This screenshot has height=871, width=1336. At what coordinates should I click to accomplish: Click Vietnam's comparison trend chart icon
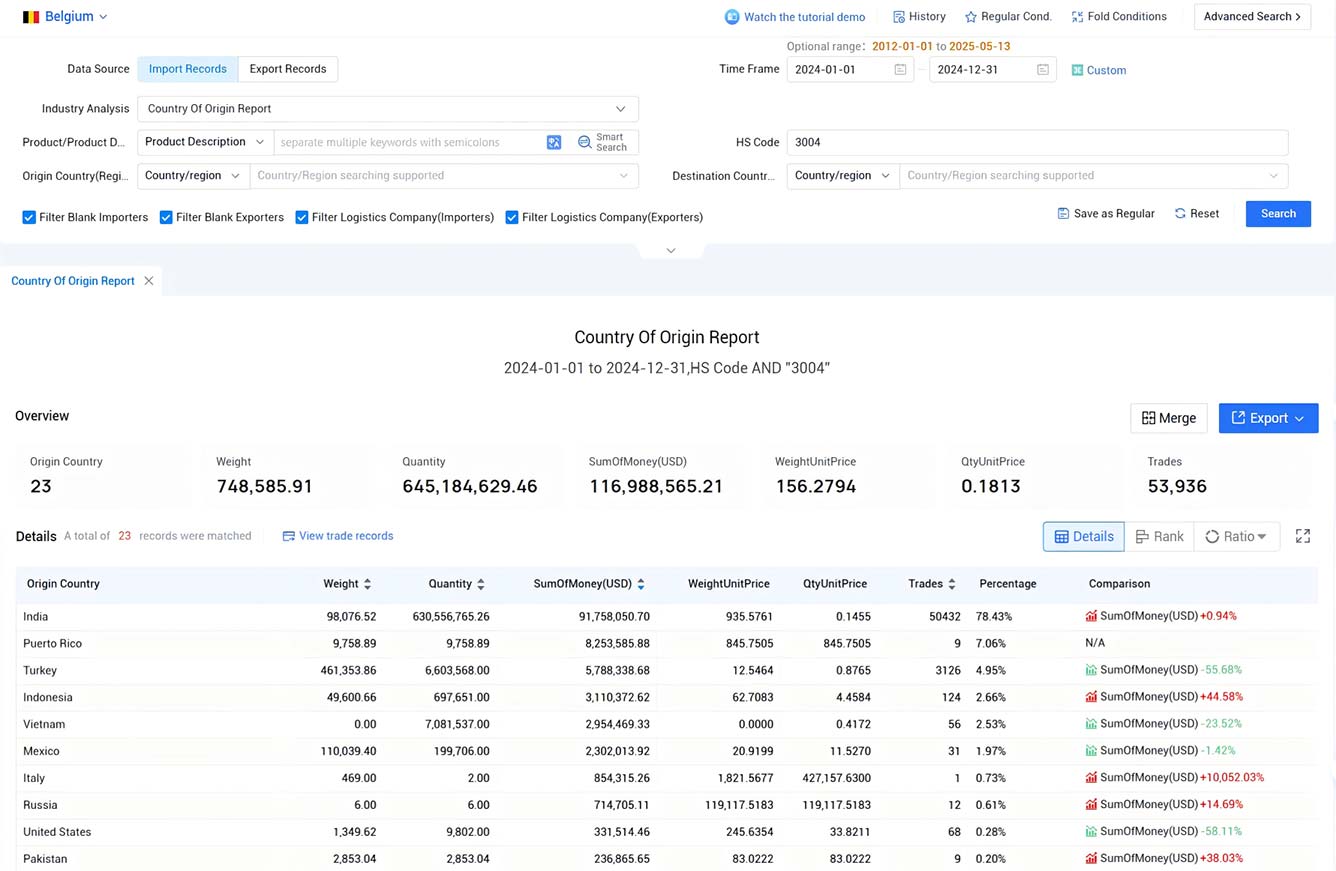coord(1091,724)
